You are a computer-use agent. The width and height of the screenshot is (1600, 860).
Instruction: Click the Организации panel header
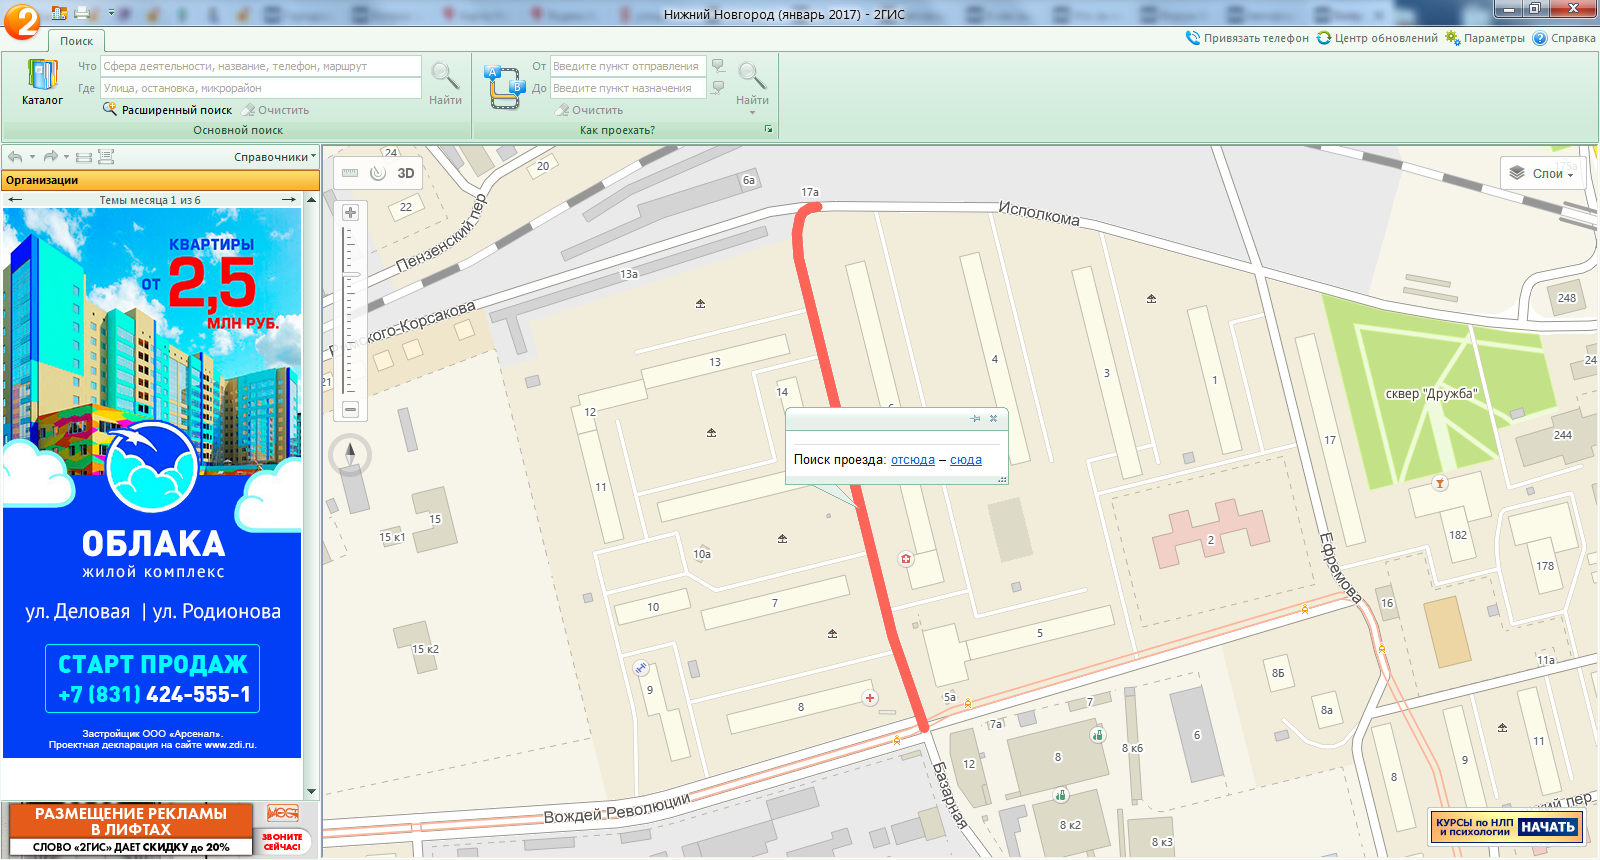pyautogui.click(x=160, y=180)
